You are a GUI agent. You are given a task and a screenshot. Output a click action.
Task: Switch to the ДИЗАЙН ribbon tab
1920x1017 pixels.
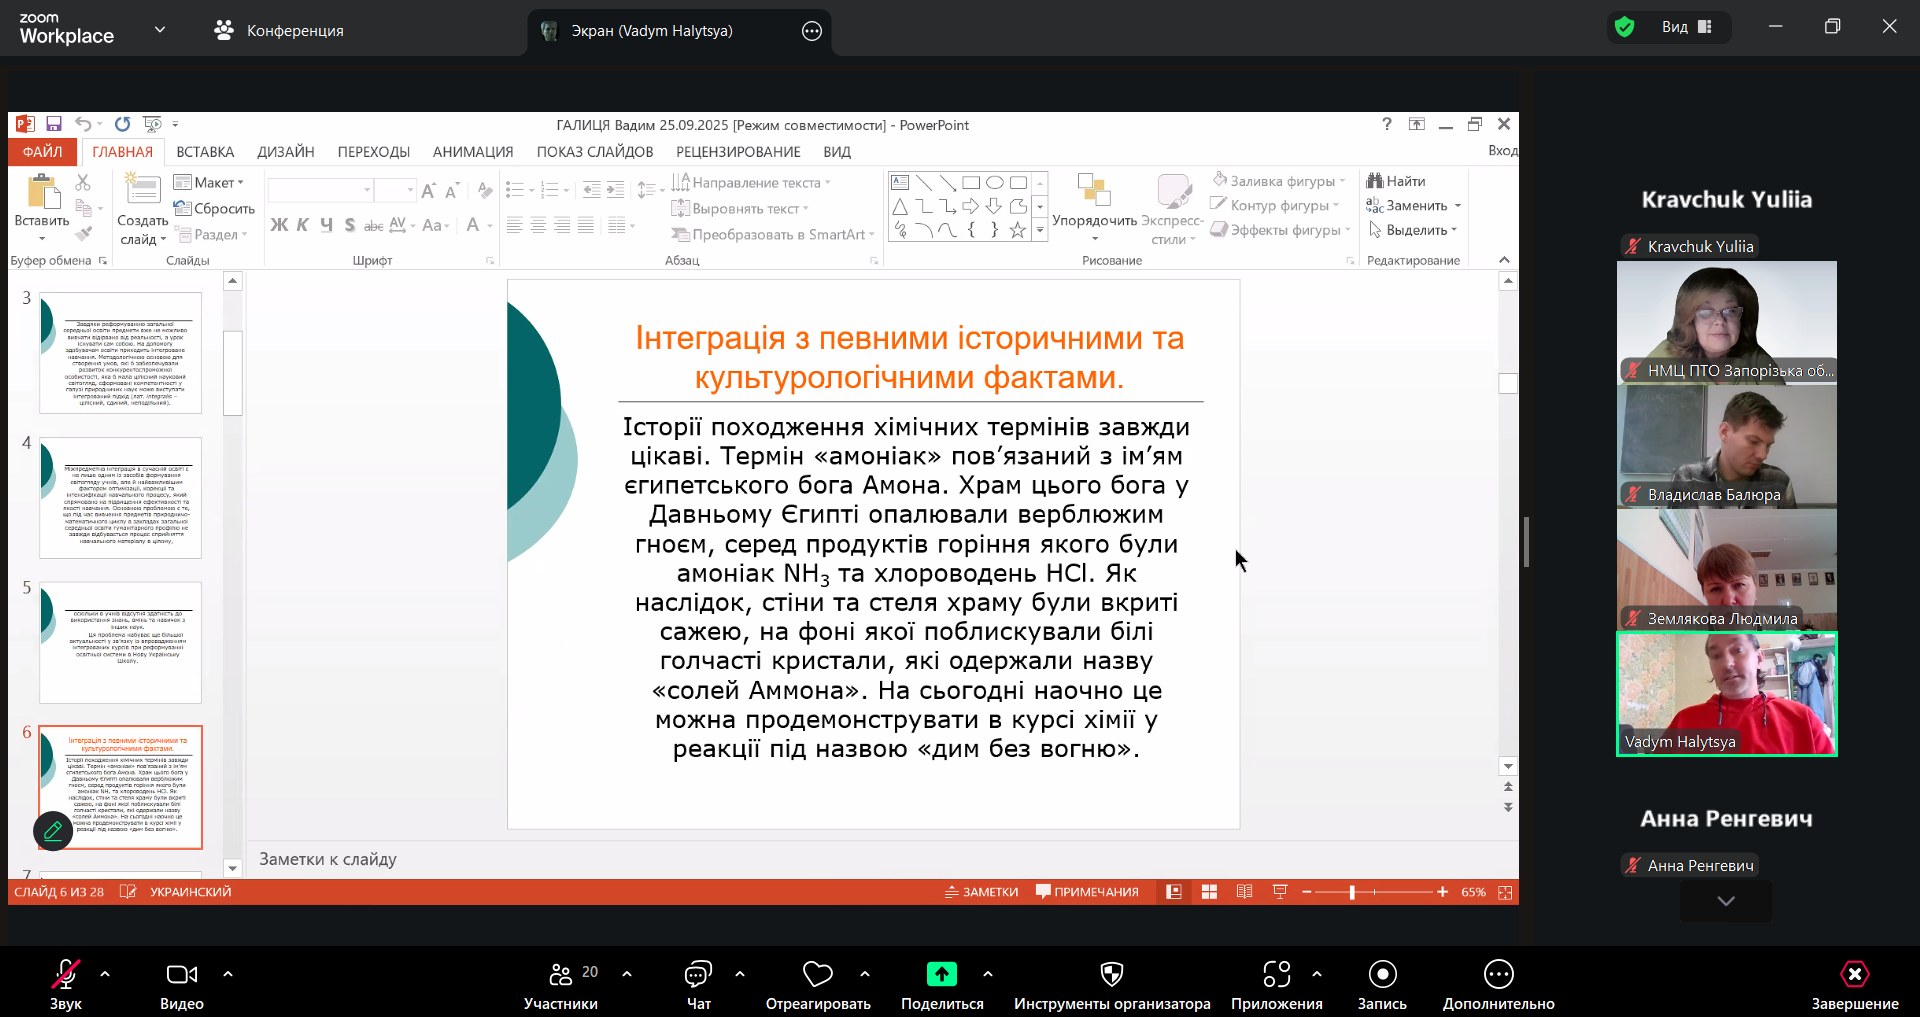[x=286, y=152]
